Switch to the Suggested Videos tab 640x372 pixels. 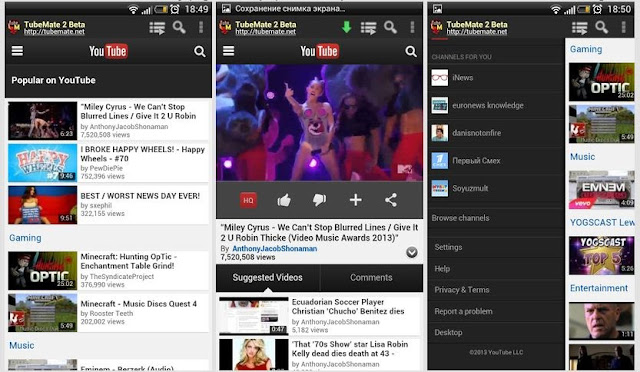pos(268,278)
